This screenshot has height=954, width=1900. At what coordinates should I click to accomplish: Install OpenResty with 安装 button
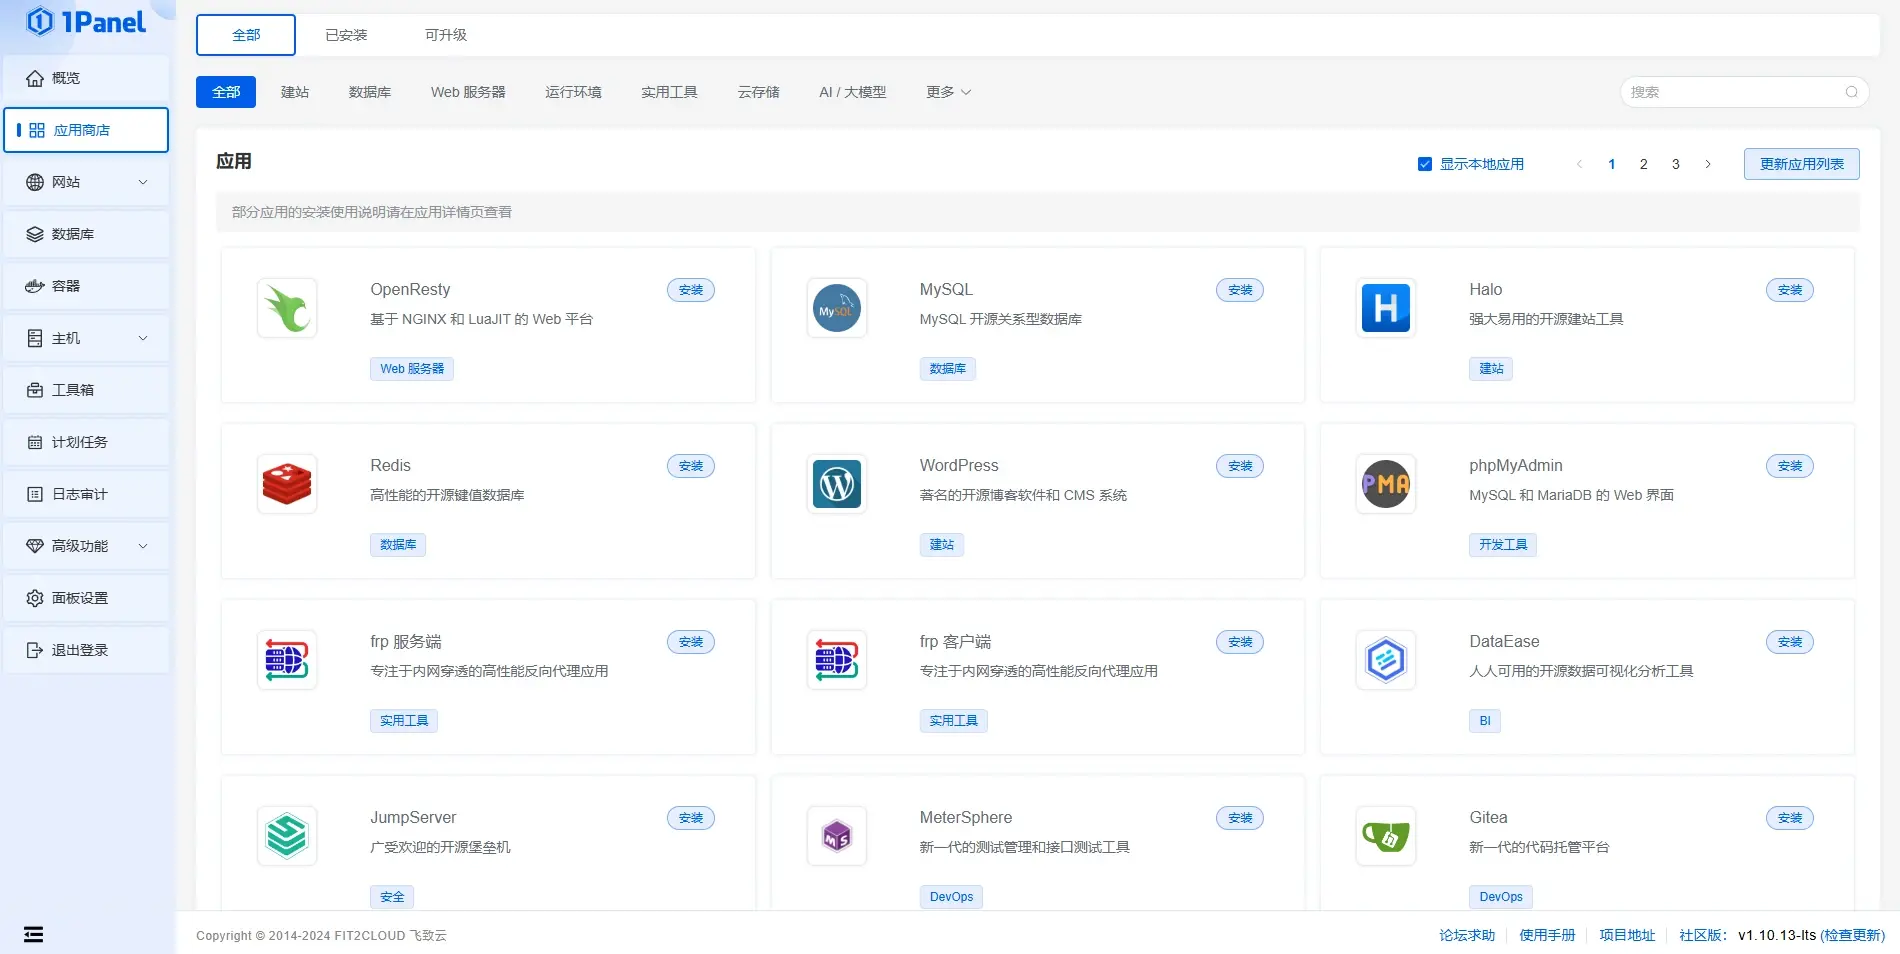pyautogui.click(x=691, y=290)
